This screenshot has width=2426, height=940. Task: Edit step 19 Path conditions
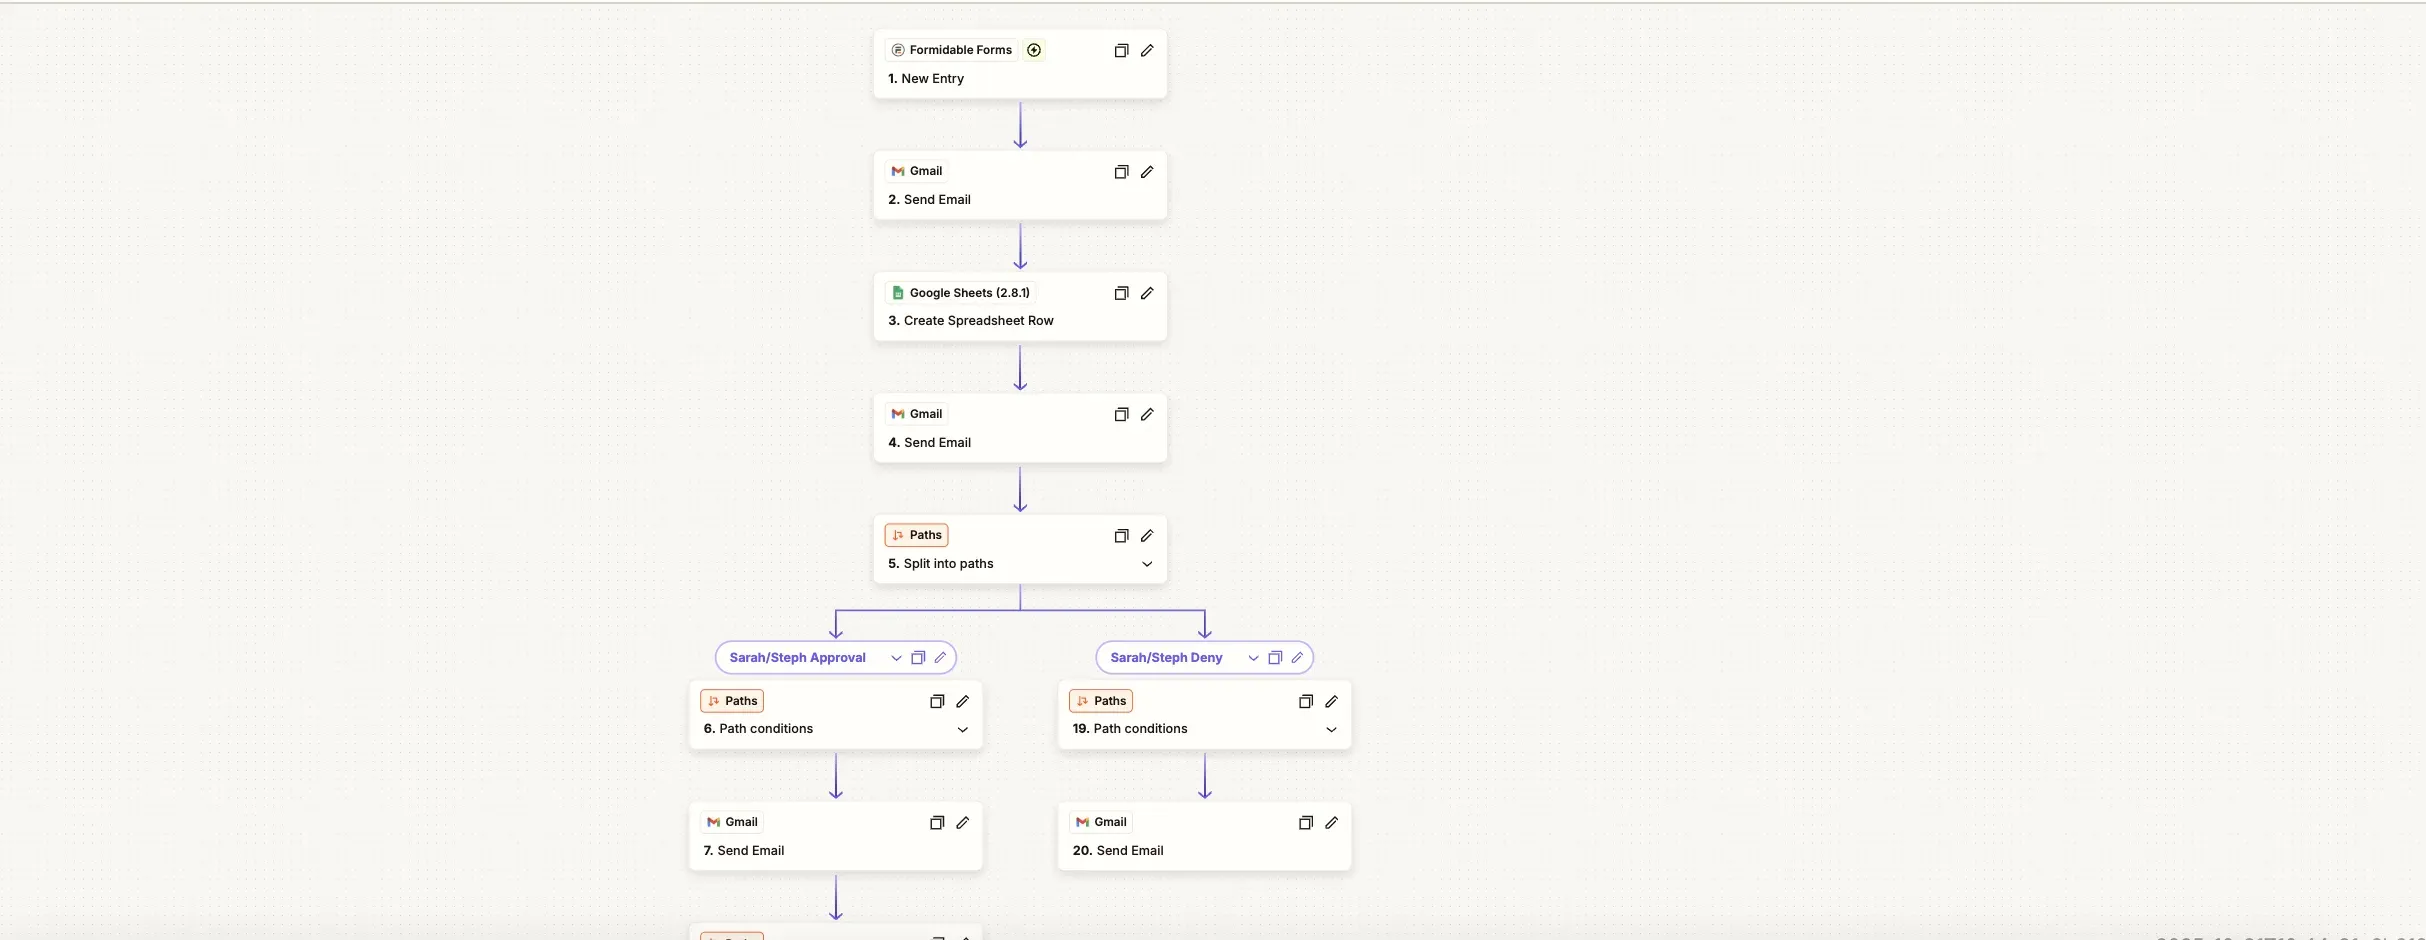[x=1331, y=701]
